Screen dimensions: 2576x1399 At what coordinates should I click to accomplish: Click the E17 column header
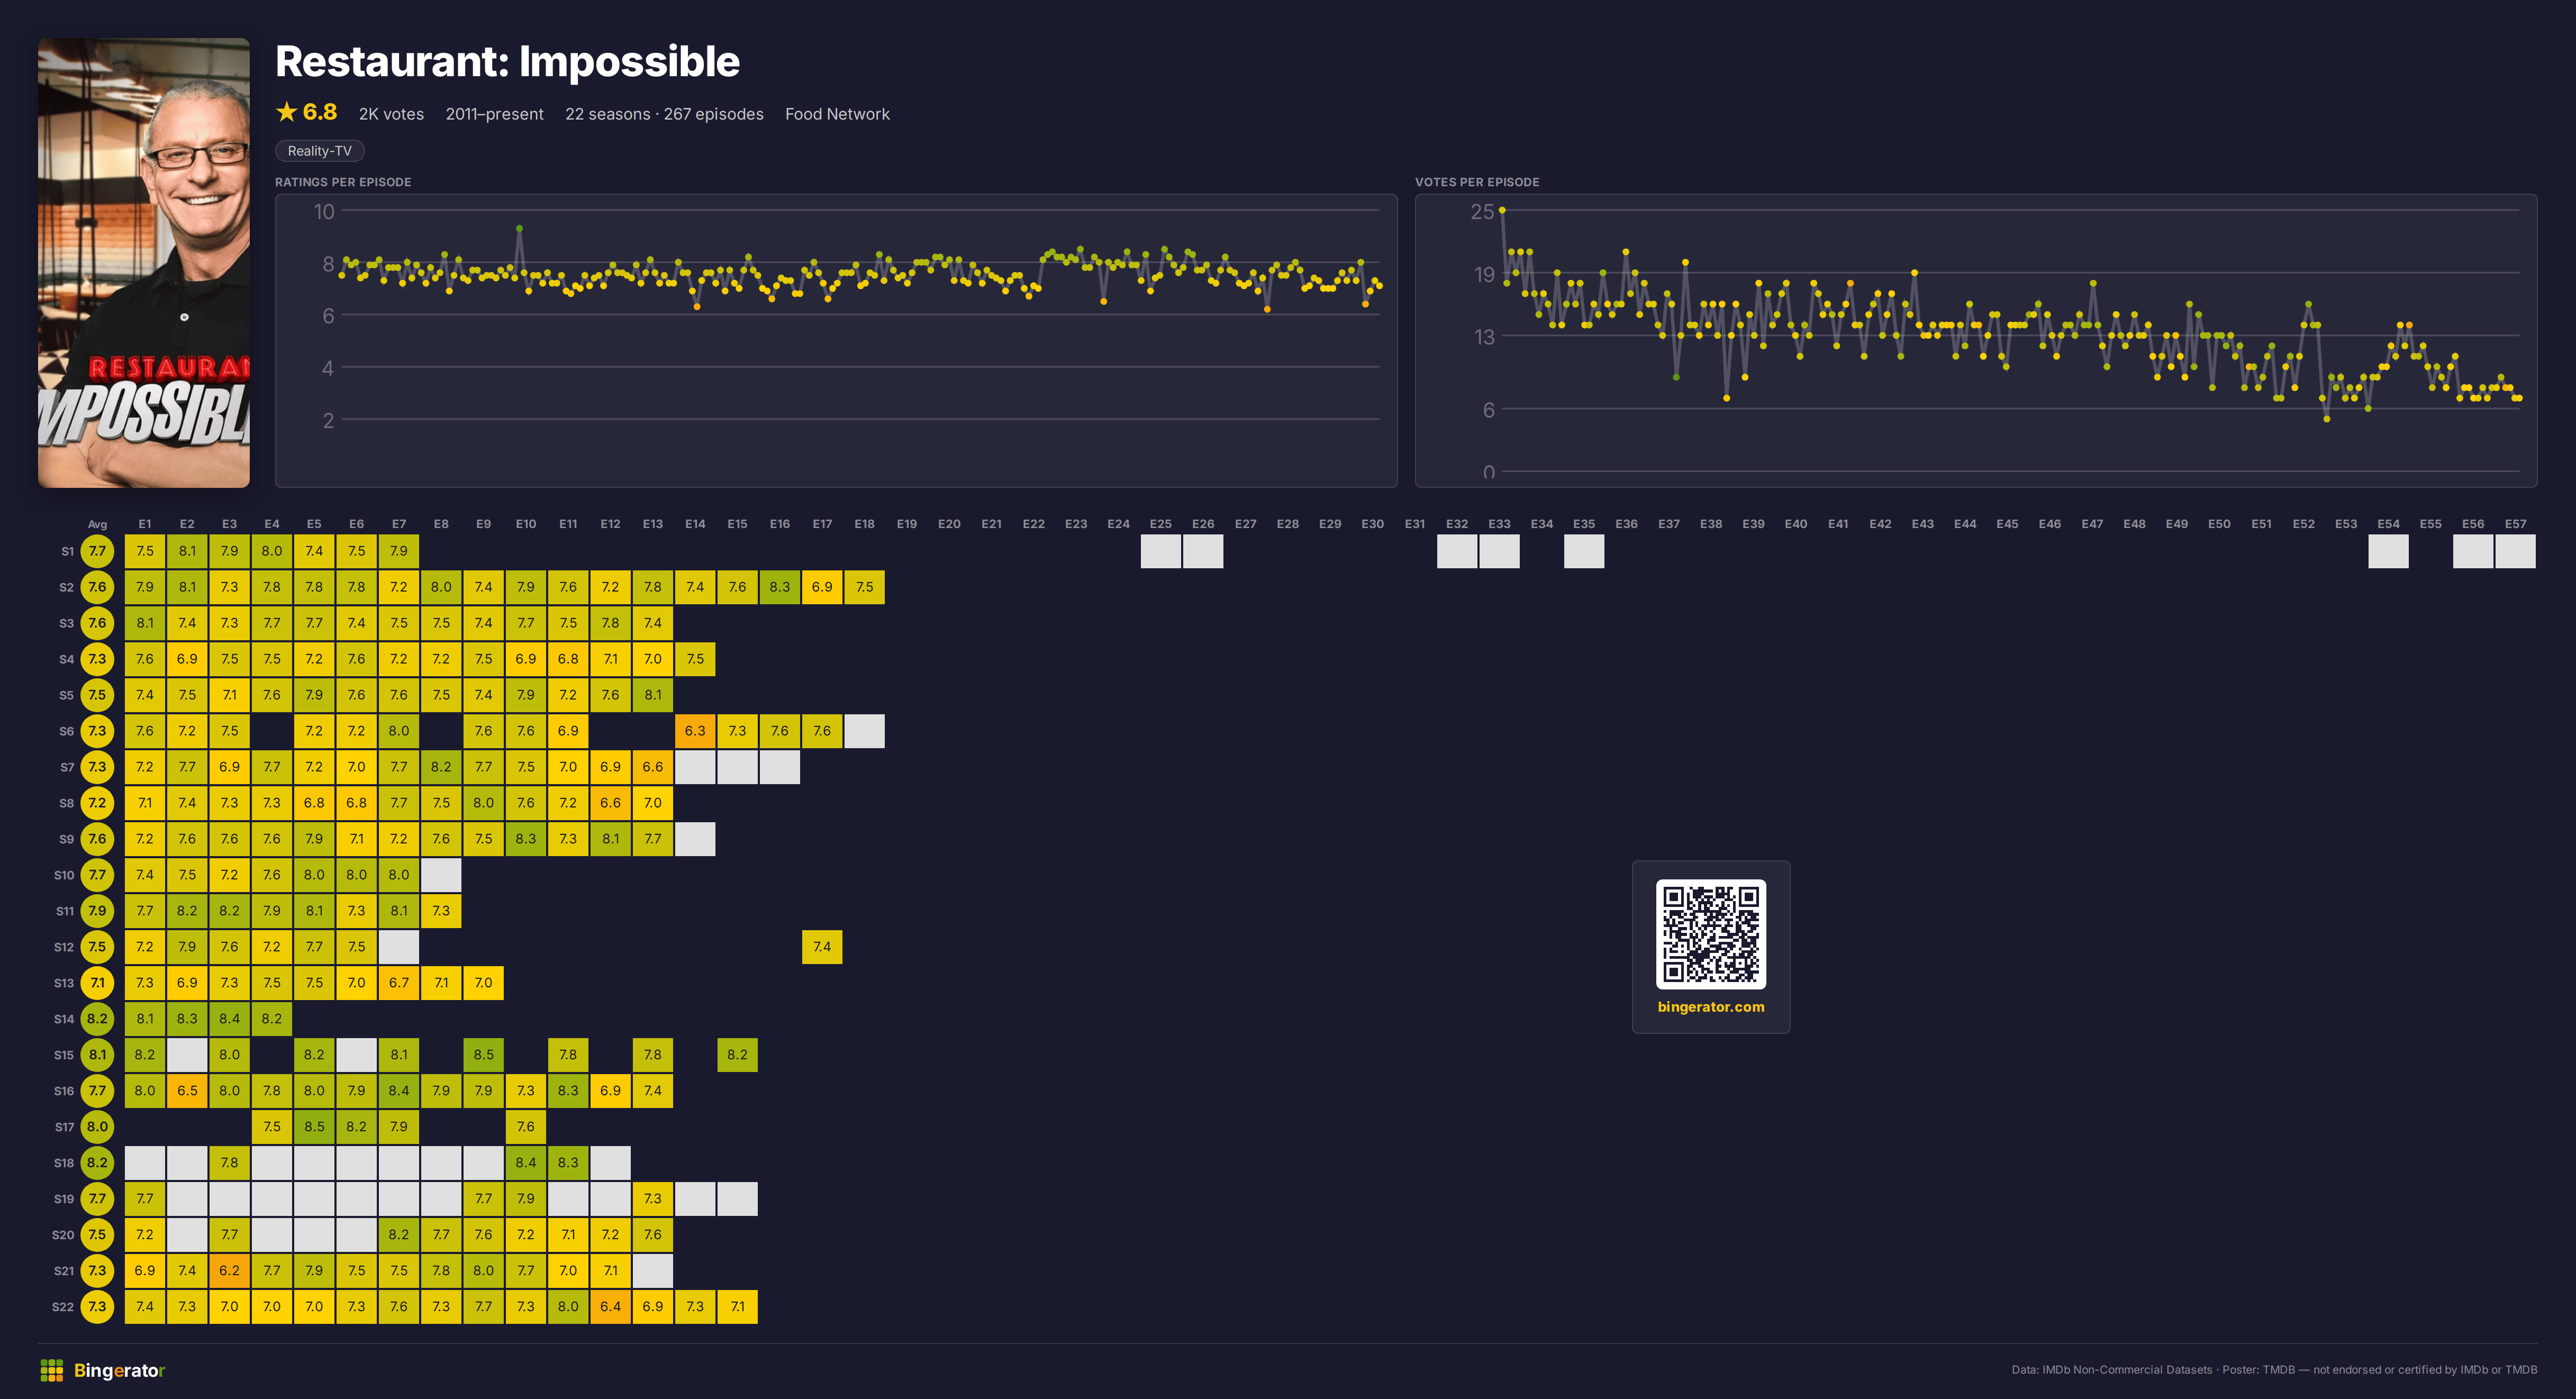822,524
